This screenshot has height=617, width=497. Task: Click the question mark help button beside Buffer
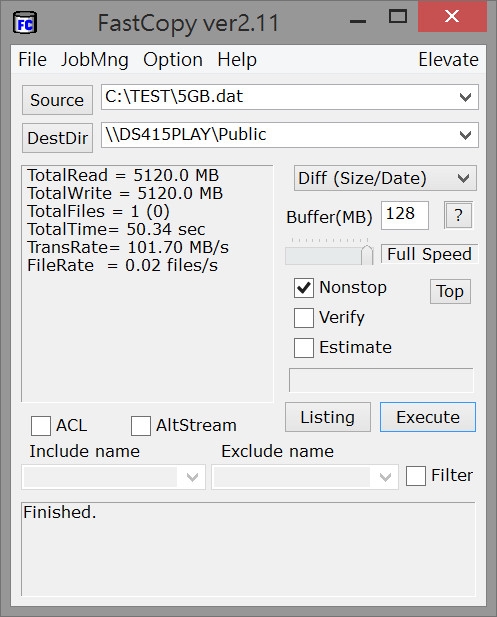[458, 215]
